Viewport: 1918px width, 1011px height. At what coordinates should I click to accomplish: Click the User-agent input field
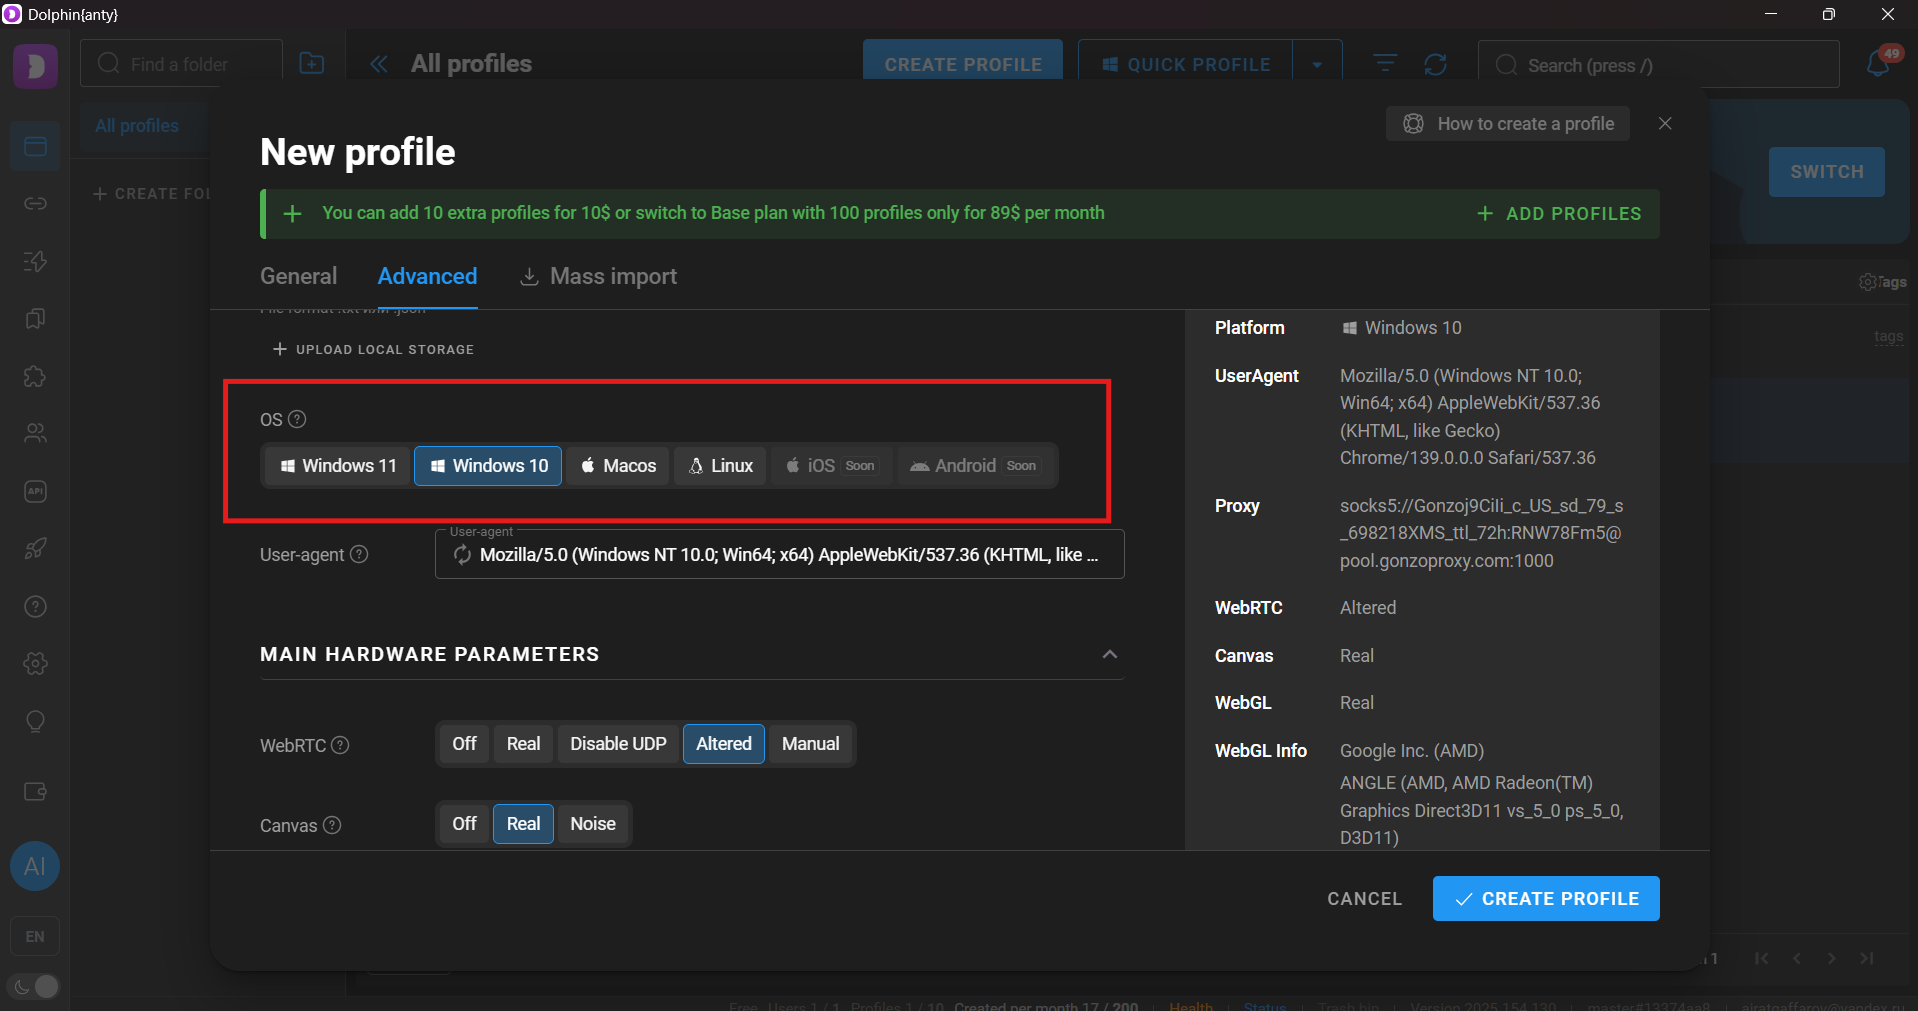point(780,555)
